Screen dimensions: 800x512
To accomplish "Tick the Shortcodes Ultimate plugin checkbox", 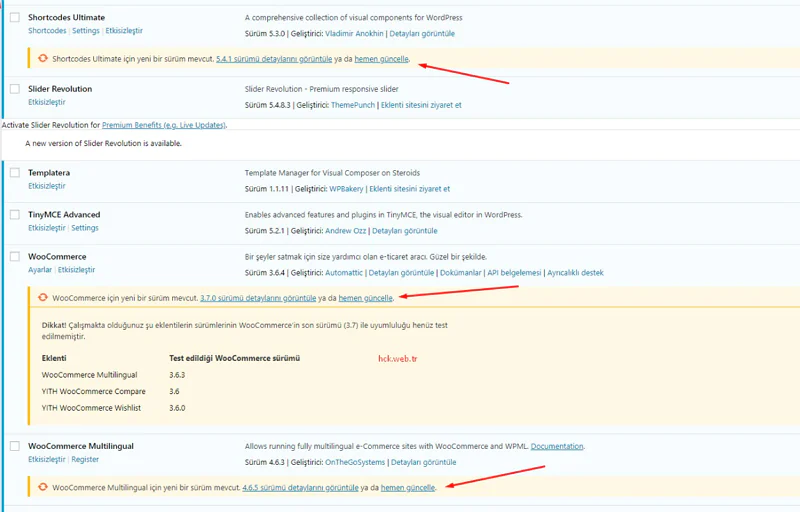I will (15, 17).
